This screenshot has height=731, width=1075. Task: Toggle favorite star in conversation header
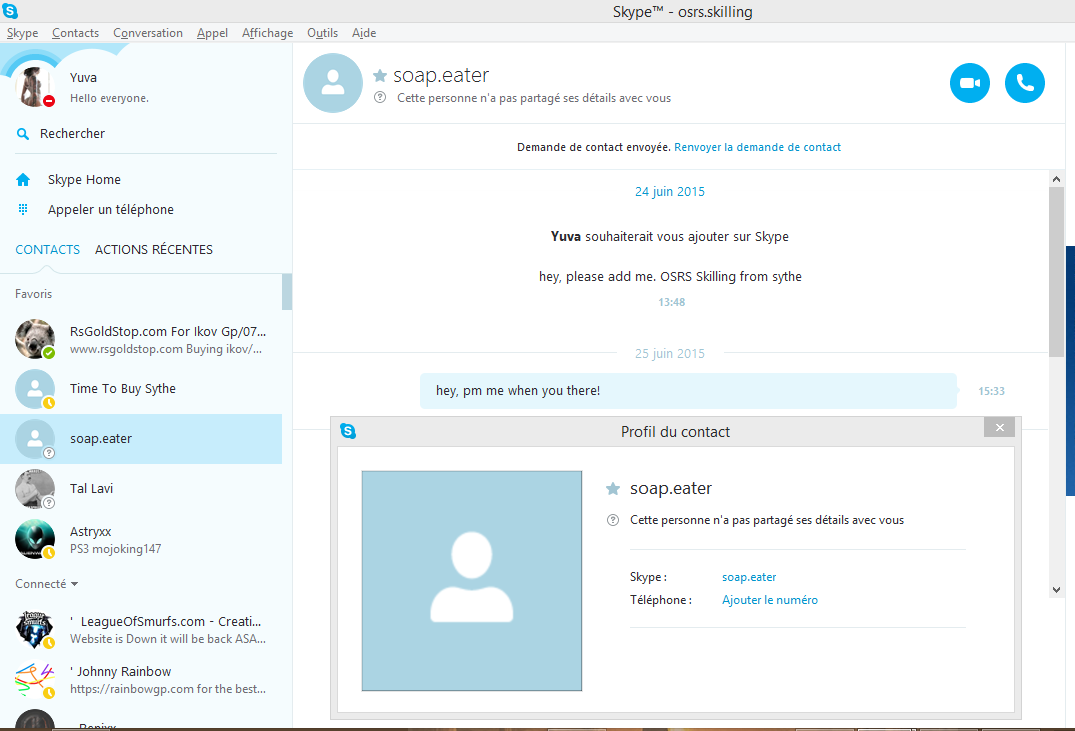pos(380,75)
